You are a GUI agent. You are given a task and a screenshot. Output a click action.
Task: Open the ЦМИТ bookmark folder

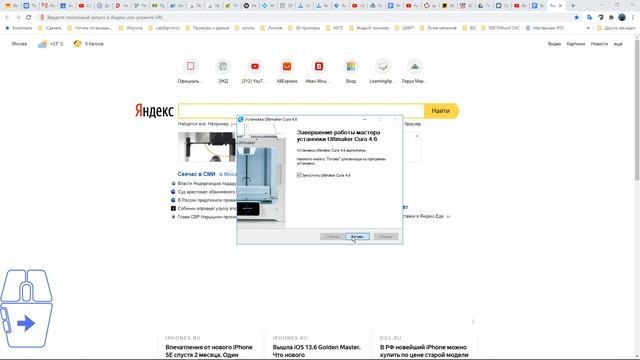coord(404,28)
